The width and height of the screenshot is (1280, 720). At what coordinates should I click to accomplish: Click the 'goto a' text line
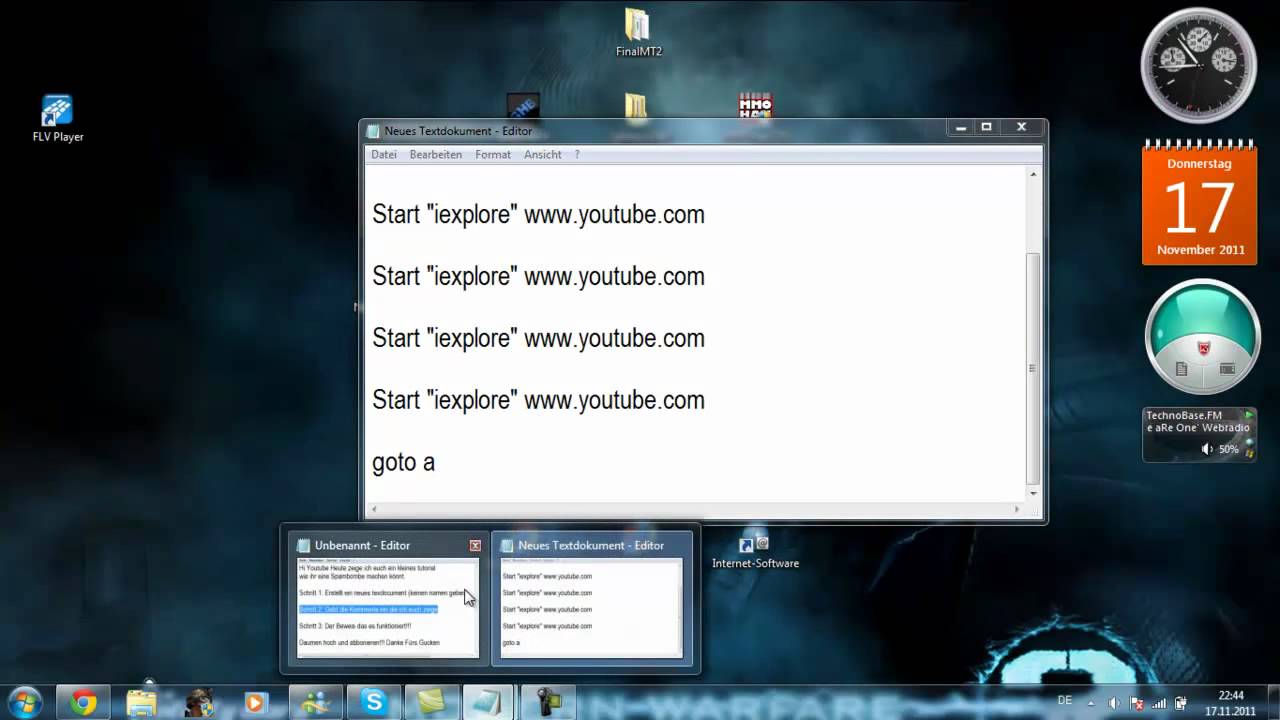[x=404, y=462]
